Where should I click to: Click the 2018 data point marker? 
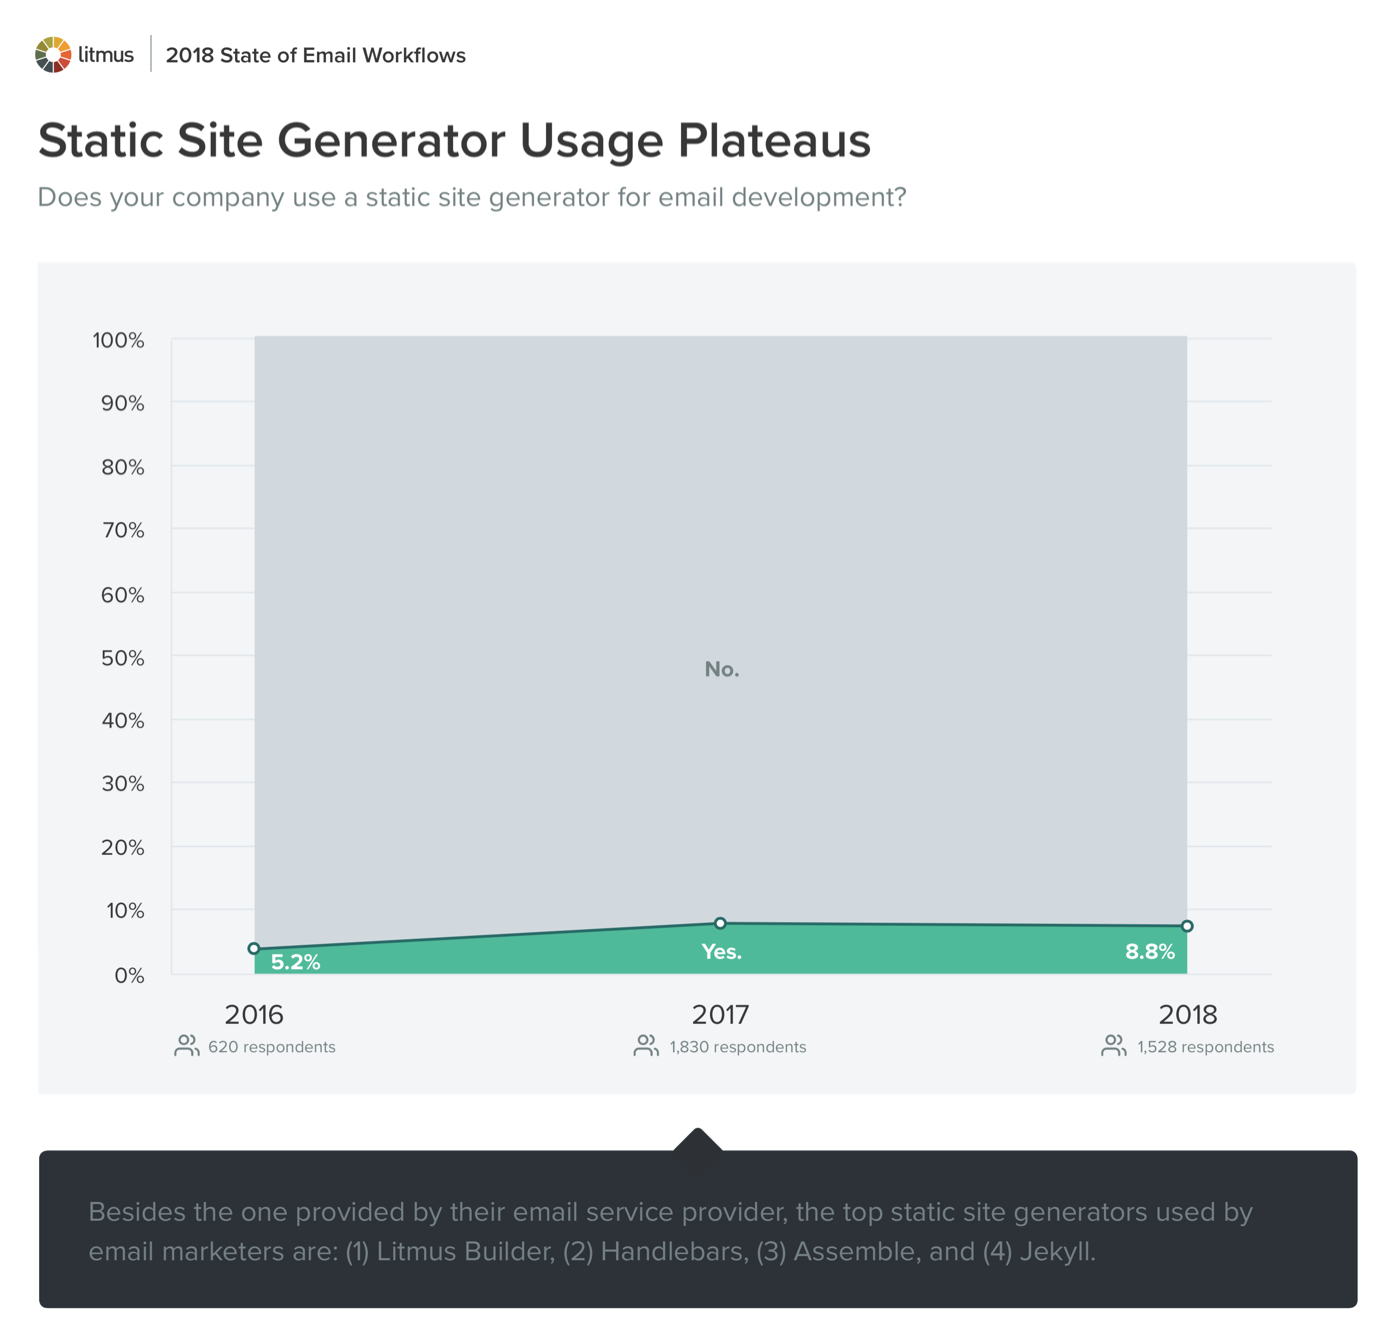(x=1187, y=926)
